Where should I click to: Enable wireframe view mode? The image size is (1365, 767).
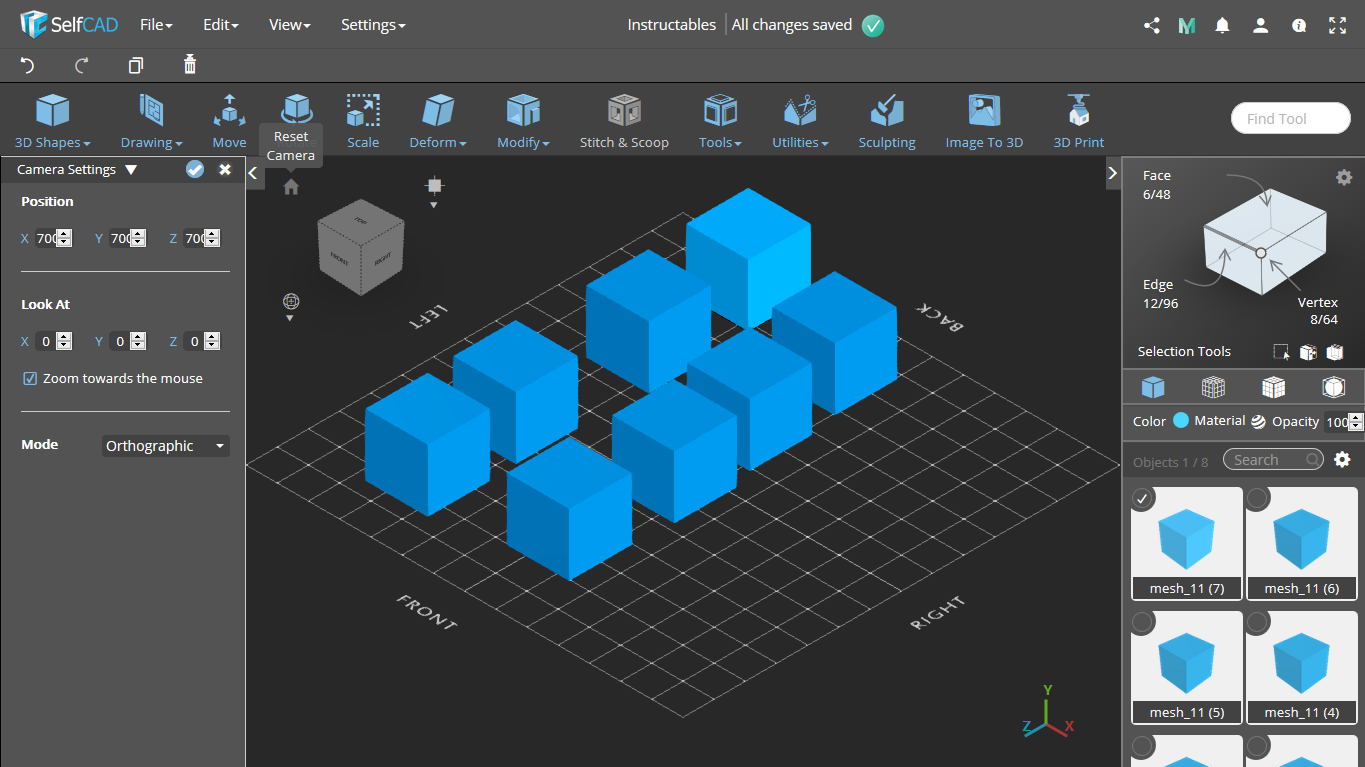point(1213,387)
